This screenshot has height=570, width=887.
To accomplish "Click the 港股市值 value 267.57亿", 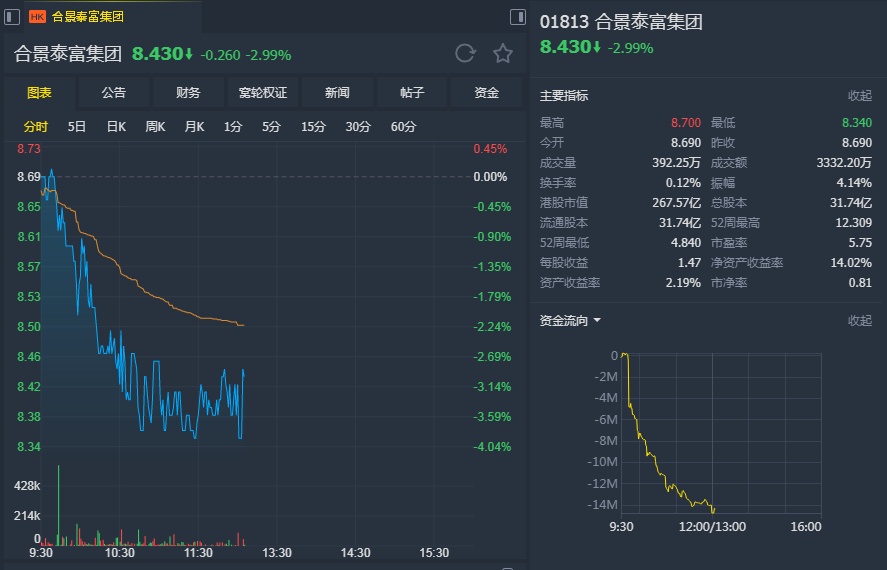I will (x=676, y=202).
